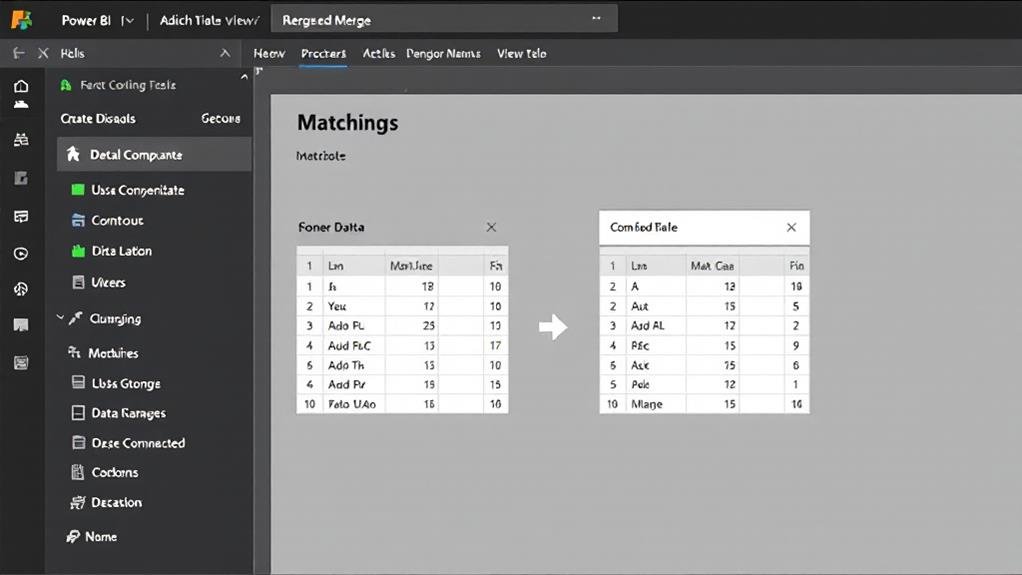The height and width of the screenshot is (575, 1022).
Task: Click the bottom report icon in left rail
Action: pos(21,362)
